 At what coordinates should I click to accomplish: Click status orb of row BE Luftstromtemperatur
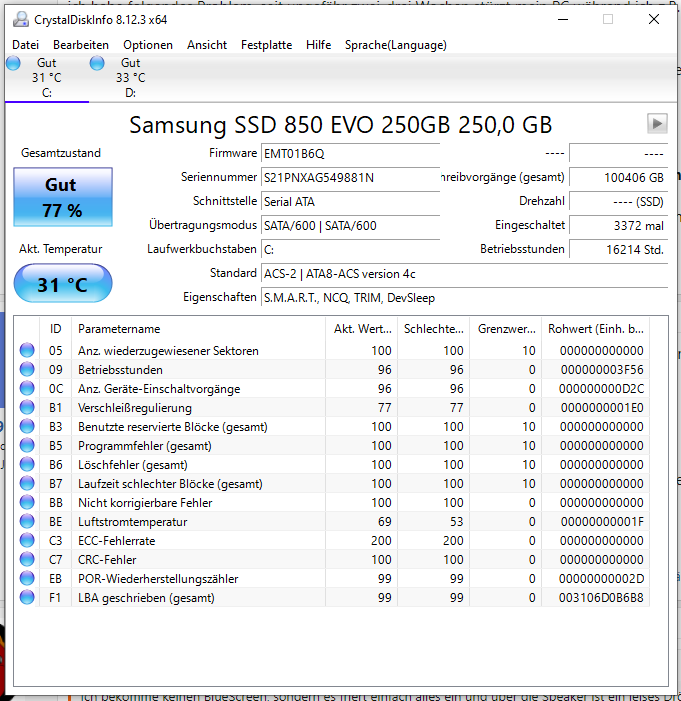coord(27,521)
